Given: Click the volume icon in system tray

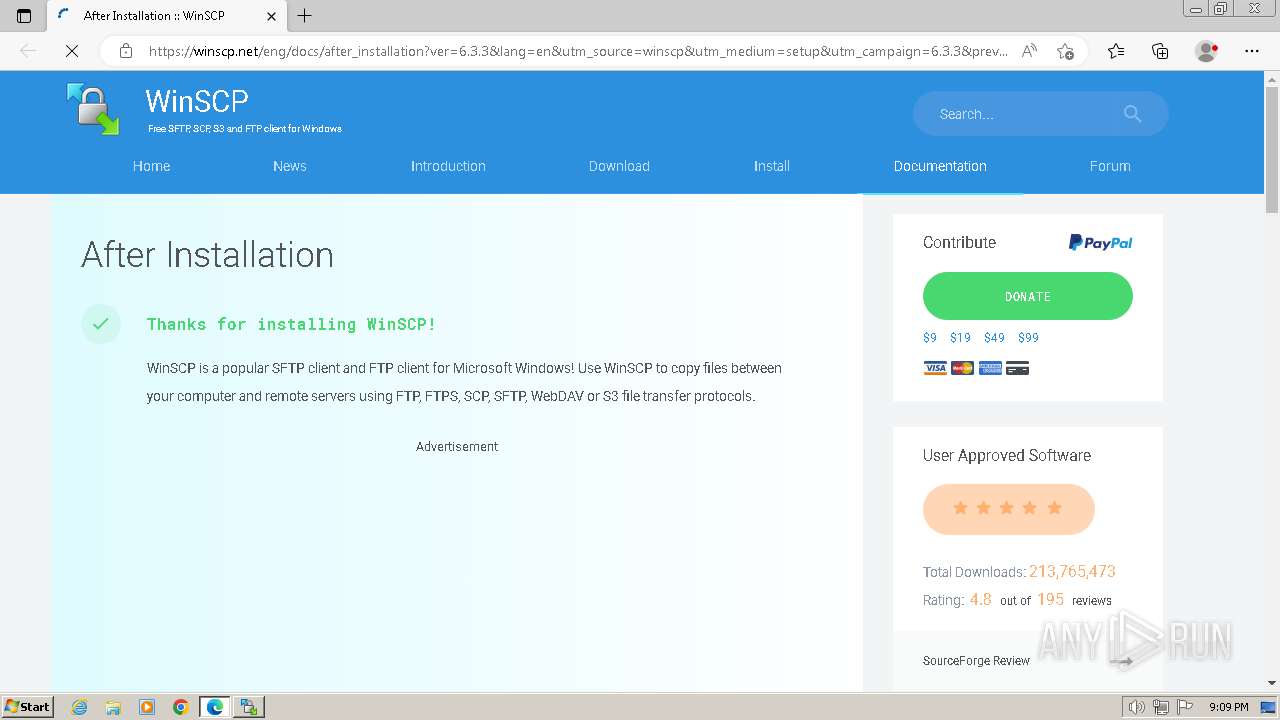Looking at the screenshot, I should [1137, 707].
